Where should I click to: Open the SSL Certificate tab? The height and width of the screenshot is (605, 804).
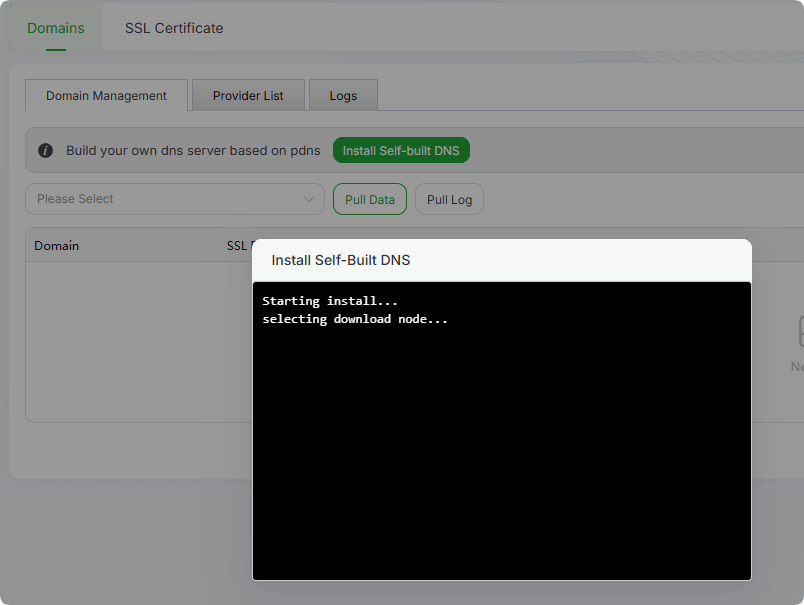pyautogui.click(x=174, y=28)
